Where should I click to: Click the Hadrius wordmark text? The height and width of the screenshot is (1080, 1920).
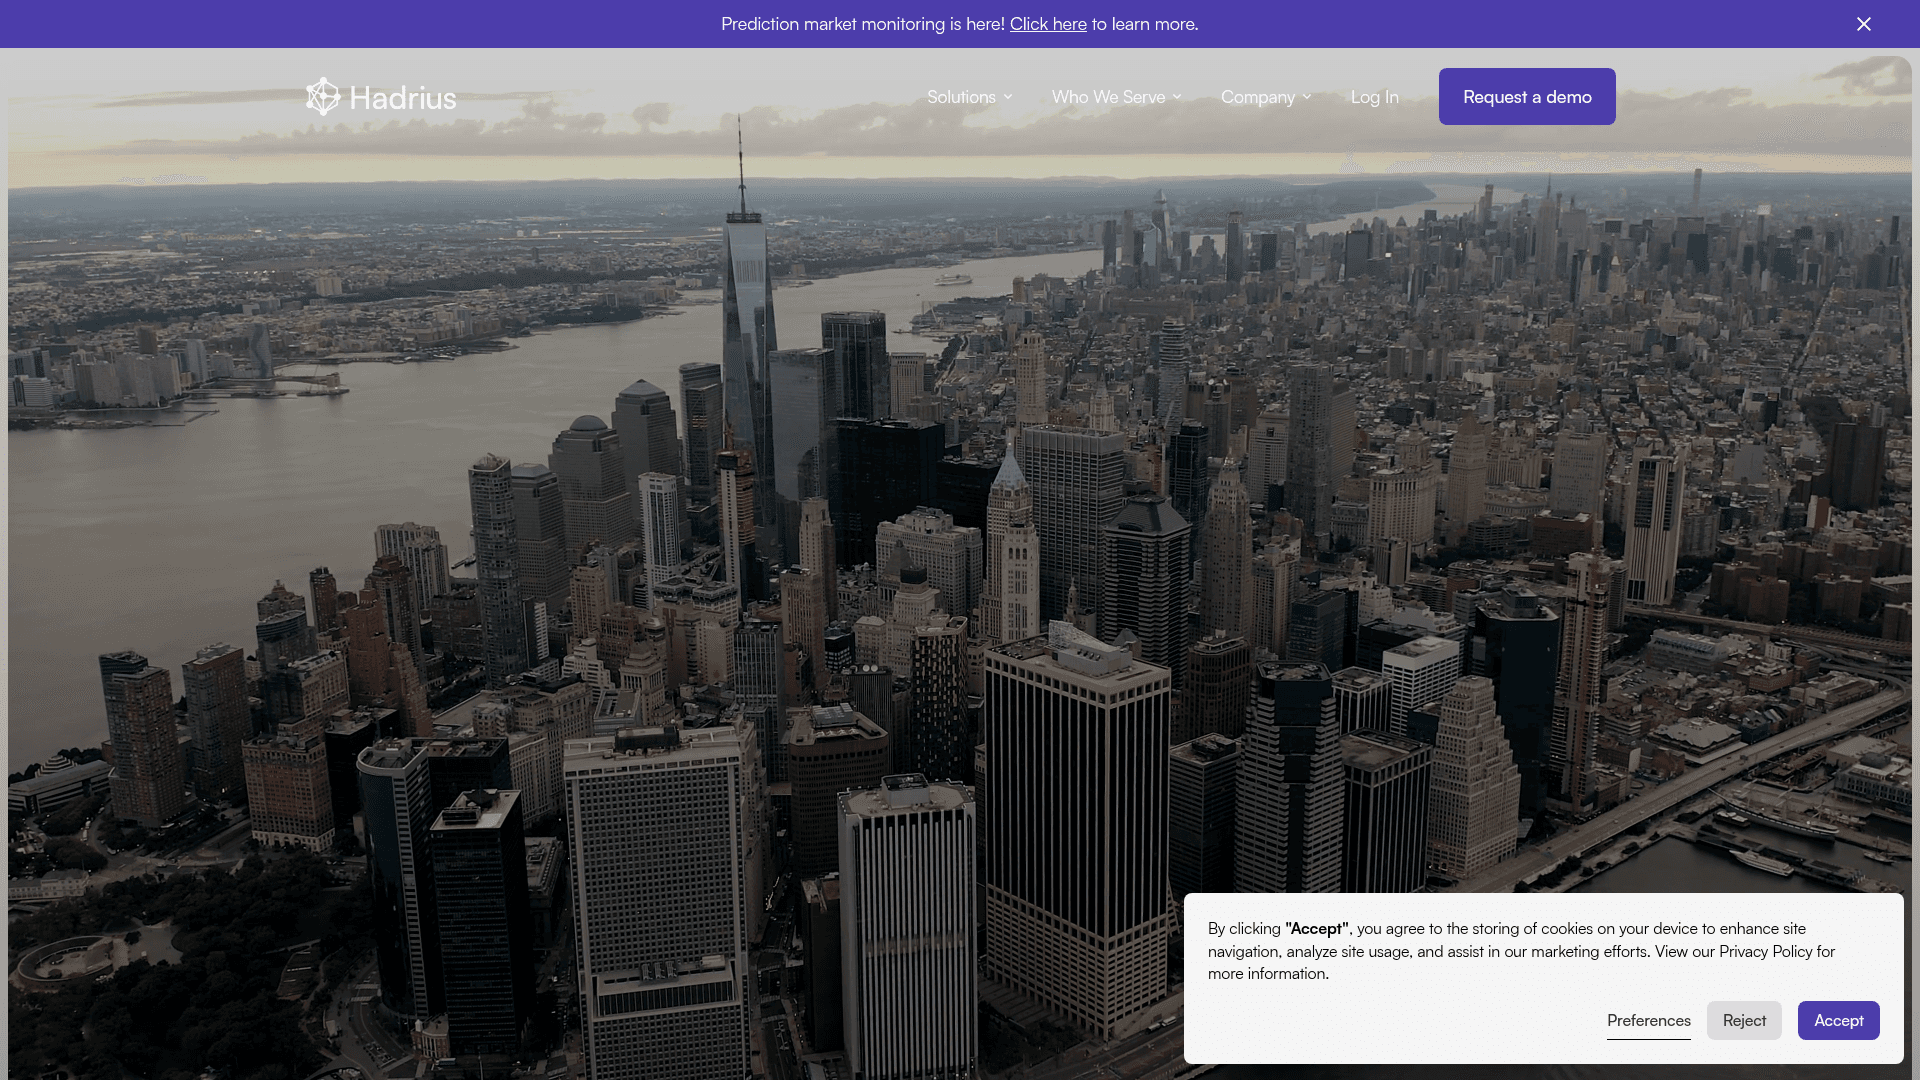[x=403, y=98]
